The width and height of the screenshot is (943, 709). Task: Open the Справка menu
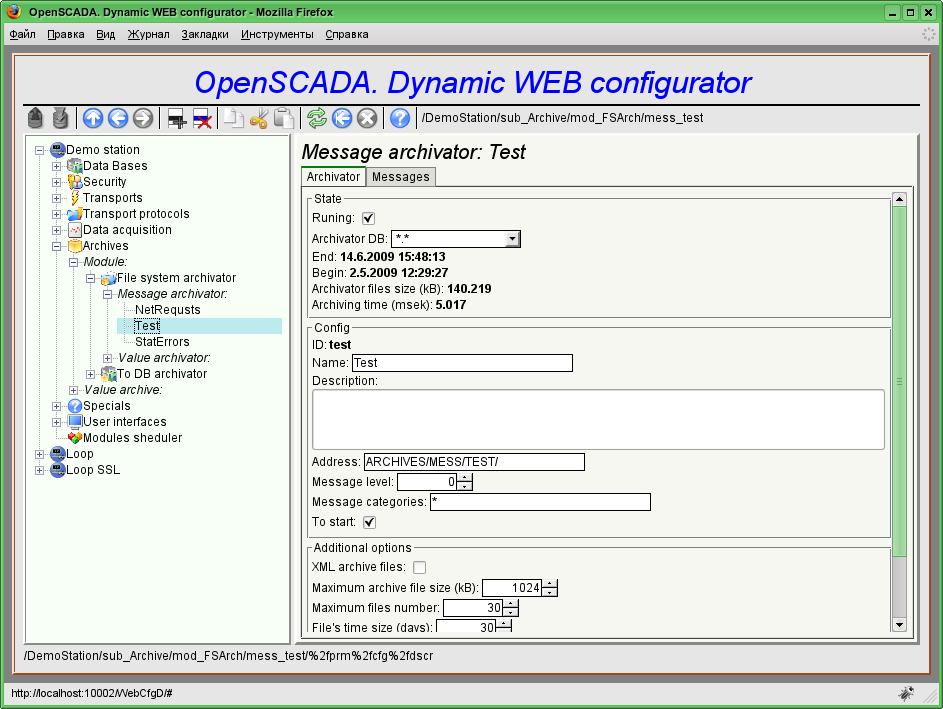346,34
